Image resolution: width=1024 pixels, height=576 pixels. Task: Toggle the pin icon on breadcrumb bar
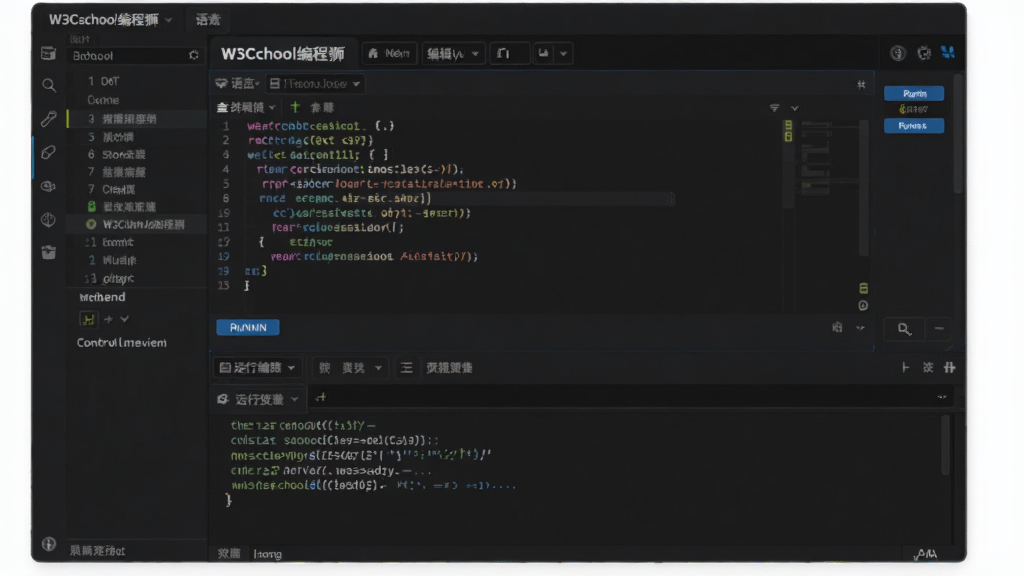click(861, 84)
